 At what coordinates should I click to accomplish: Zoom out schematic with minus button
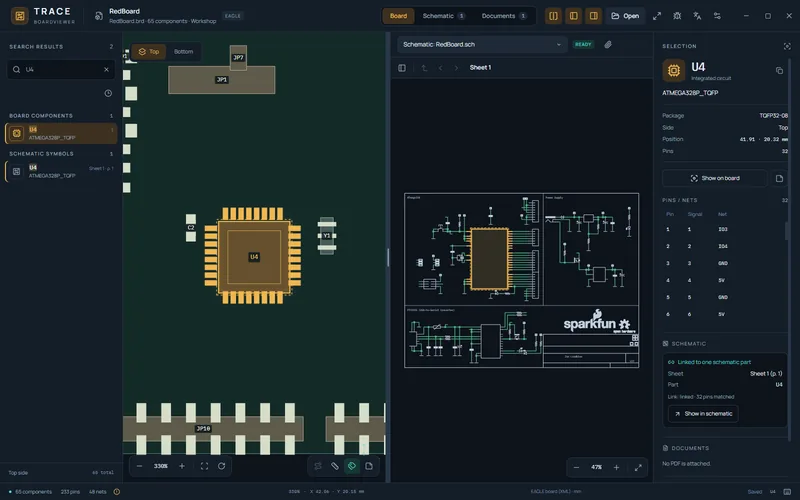[577, 467]
